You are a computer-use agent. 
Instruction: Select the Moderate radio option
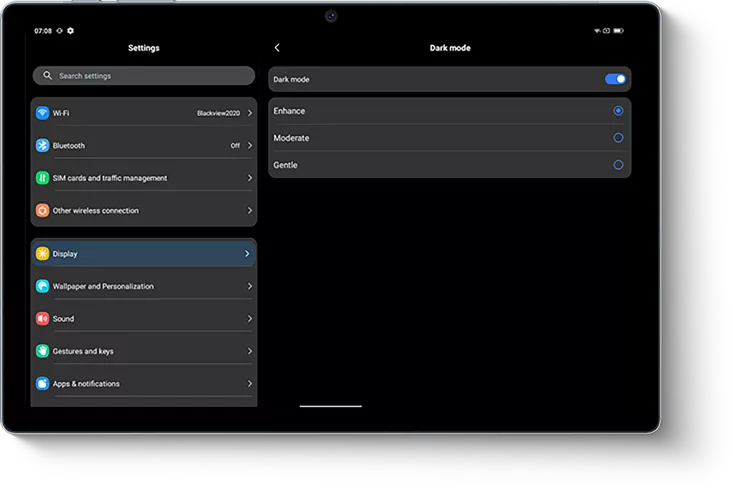618,138
